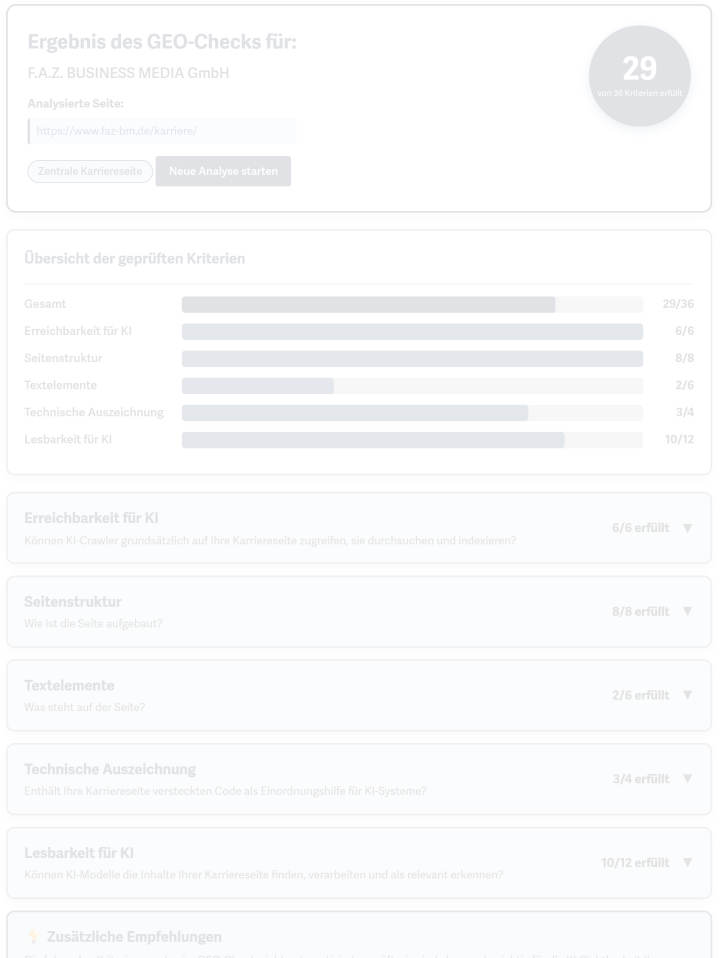Click the 3/4 erfüllt status label
The height and width of the screenshot is (958, 720).
coord(640,778)
